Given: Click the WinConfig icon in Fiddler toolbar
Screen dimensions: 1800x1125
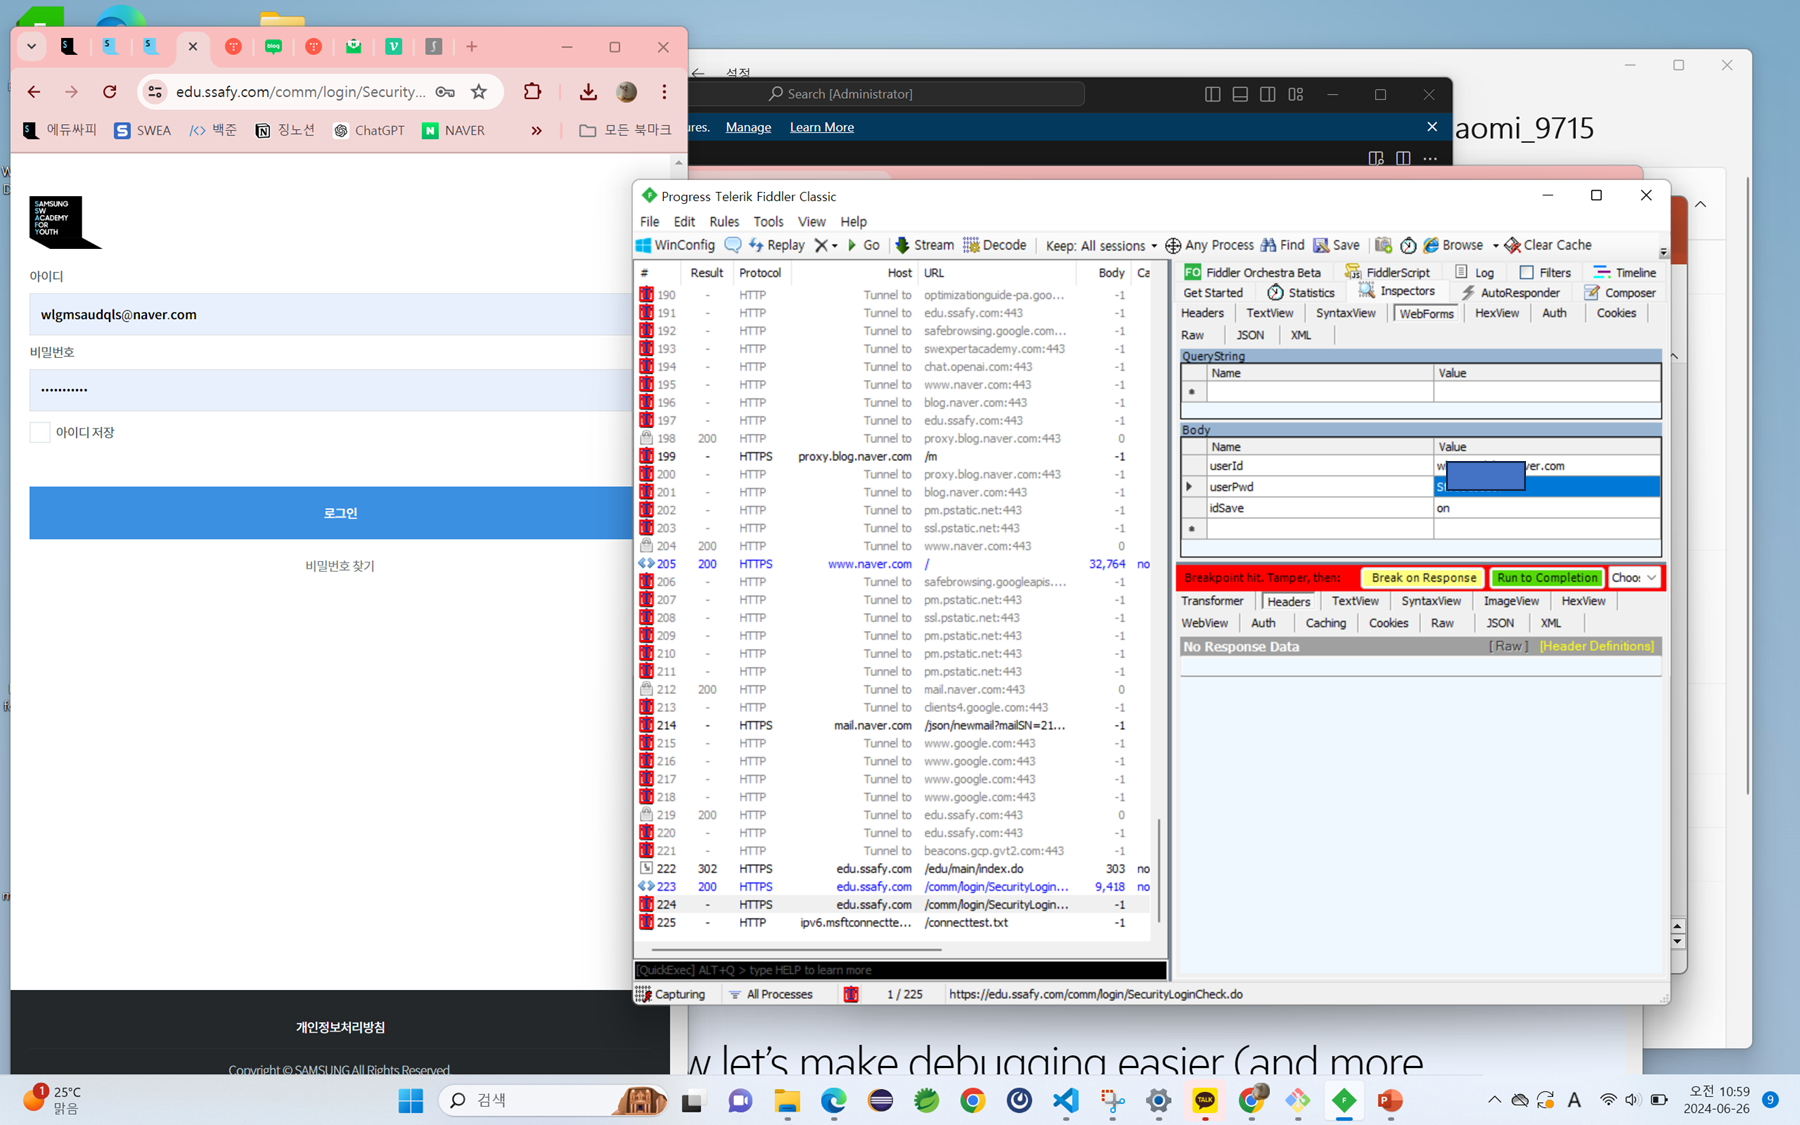Looking at the screenshot, I should (x=676, y=245).
